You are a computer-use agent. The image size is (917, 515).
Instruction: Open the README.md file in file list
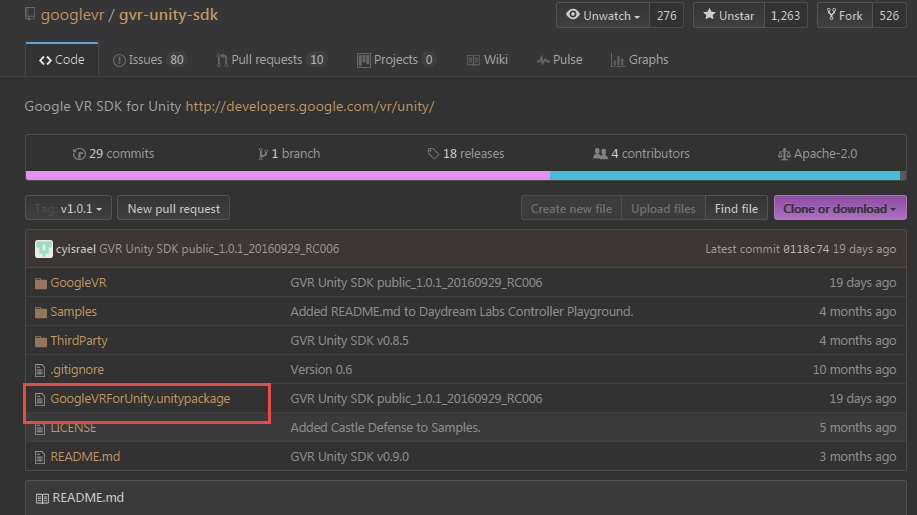[x=85, y=457]
